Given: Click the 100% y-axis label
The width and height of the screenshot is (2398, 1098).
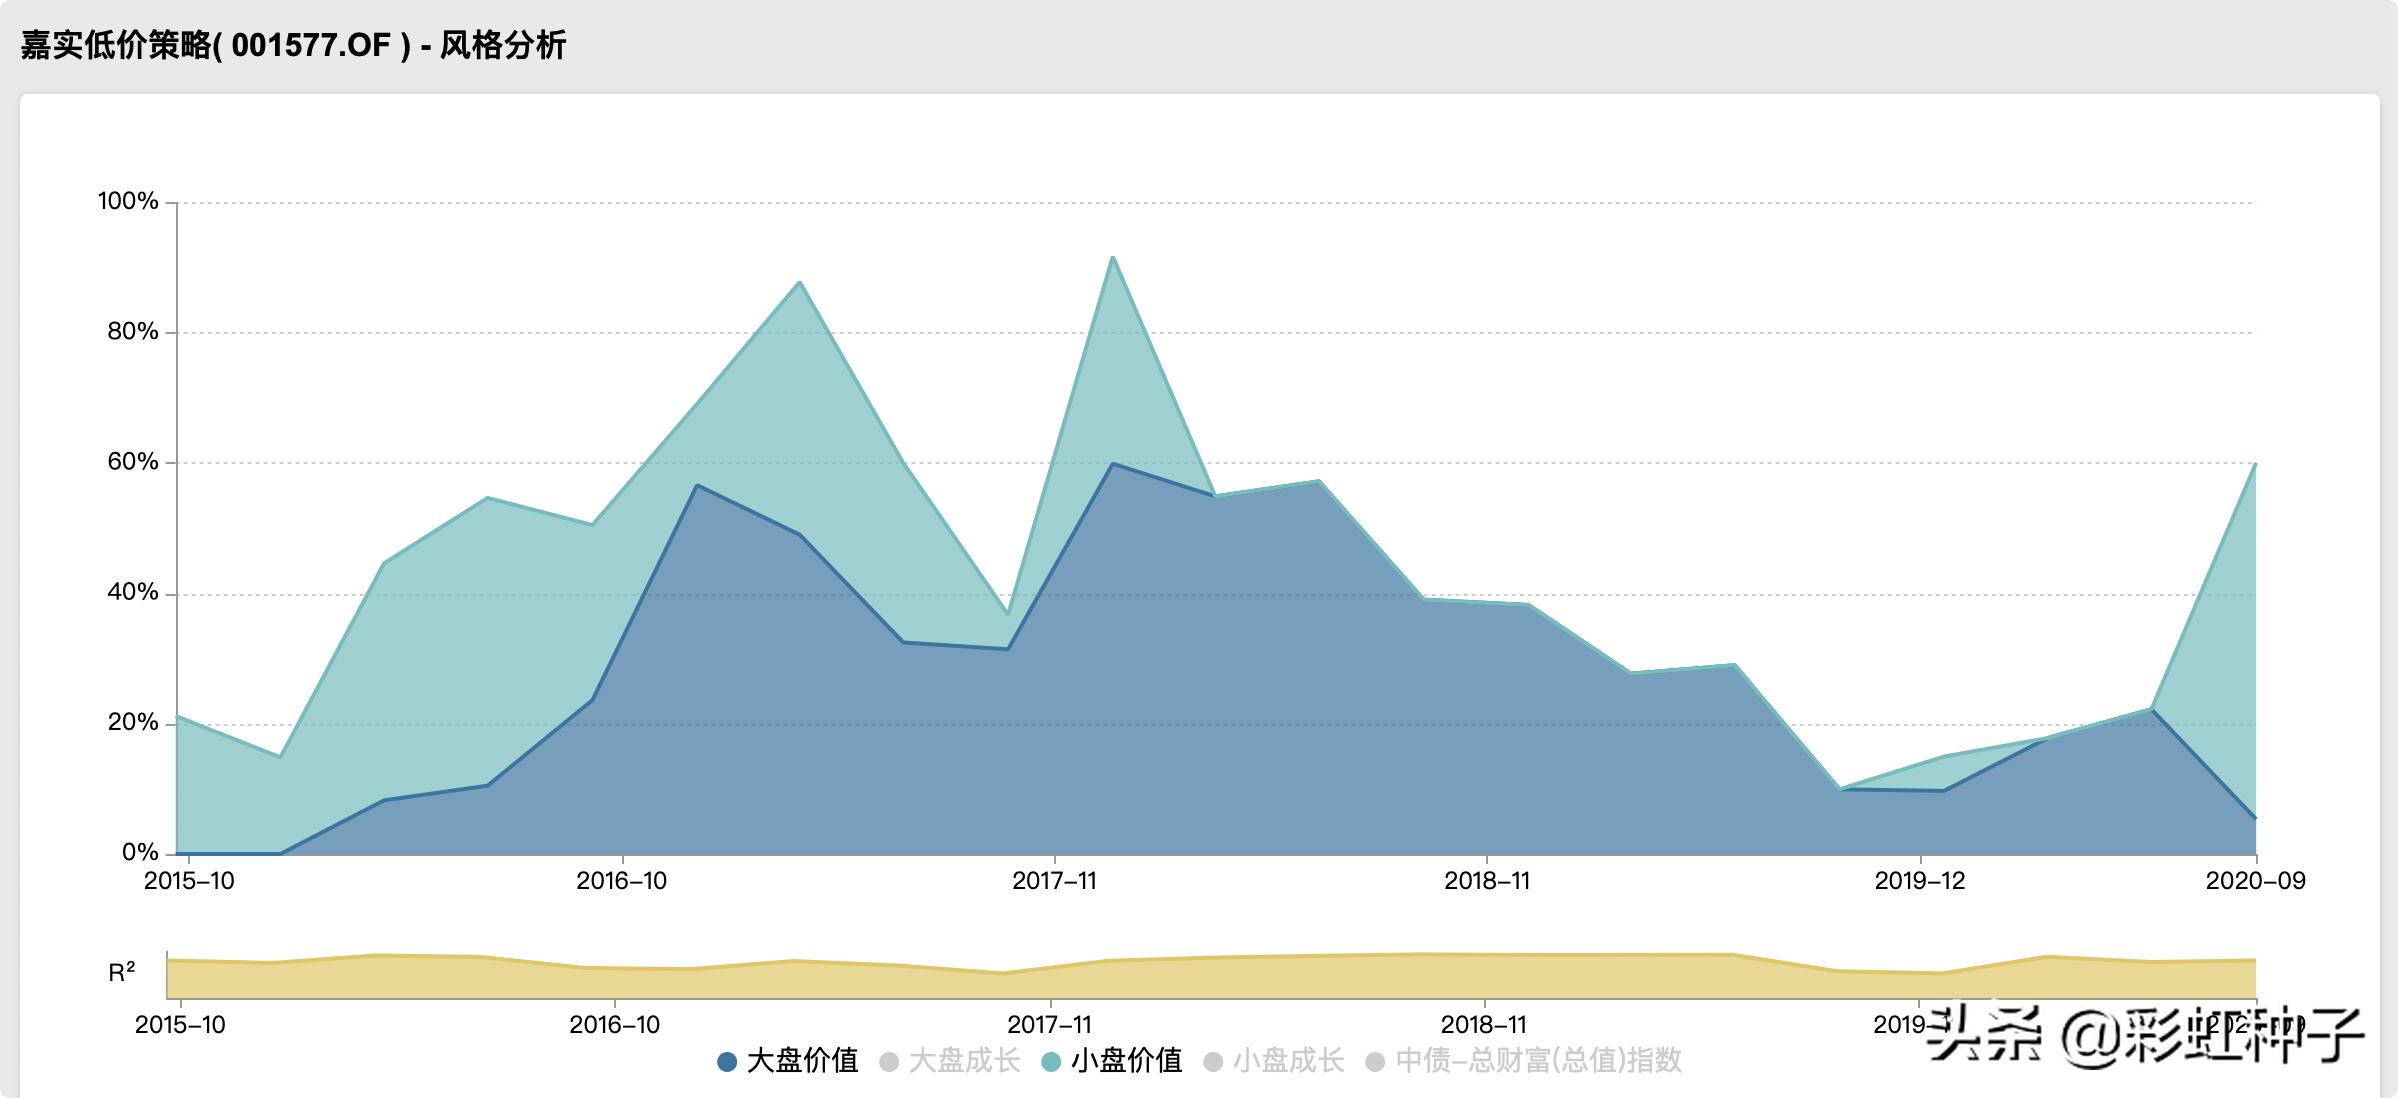Looking at the screenshot, I should click(x=128, y=201).
